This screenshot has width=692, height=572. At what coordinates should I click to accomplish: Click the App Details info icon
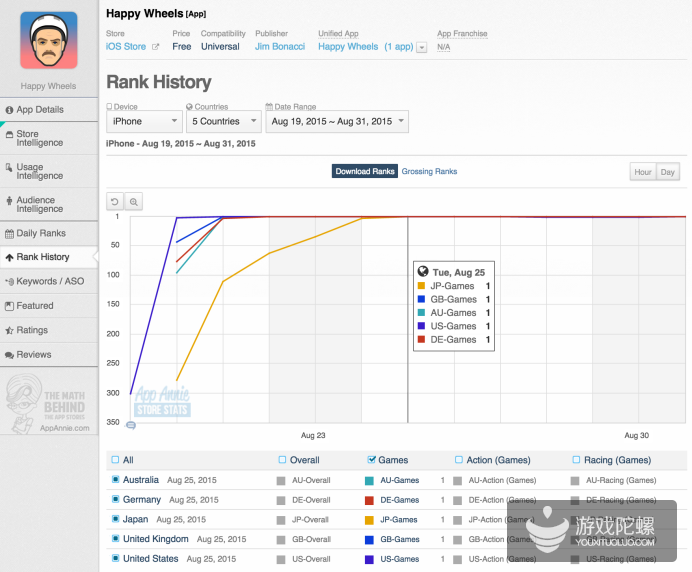click(x=9, y=110)
